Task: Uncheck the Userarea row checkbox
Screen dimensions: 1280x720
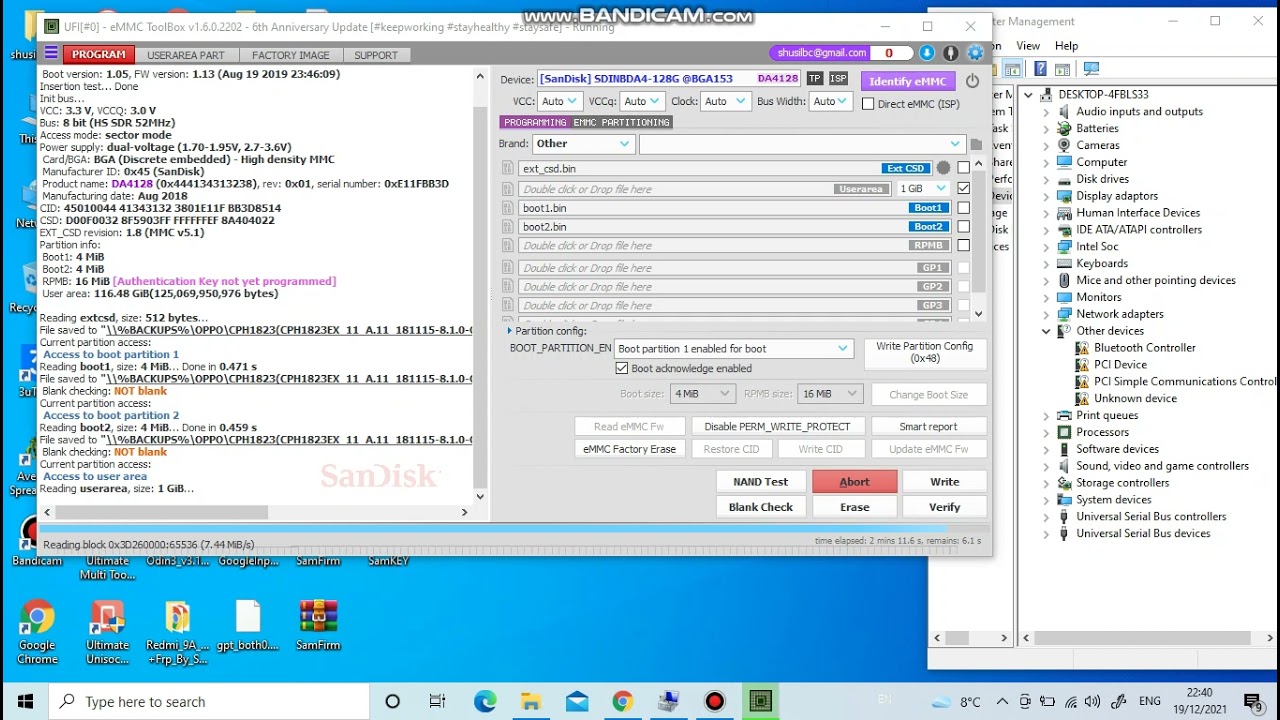Action: pyautogui.click(x=963, y=188)
